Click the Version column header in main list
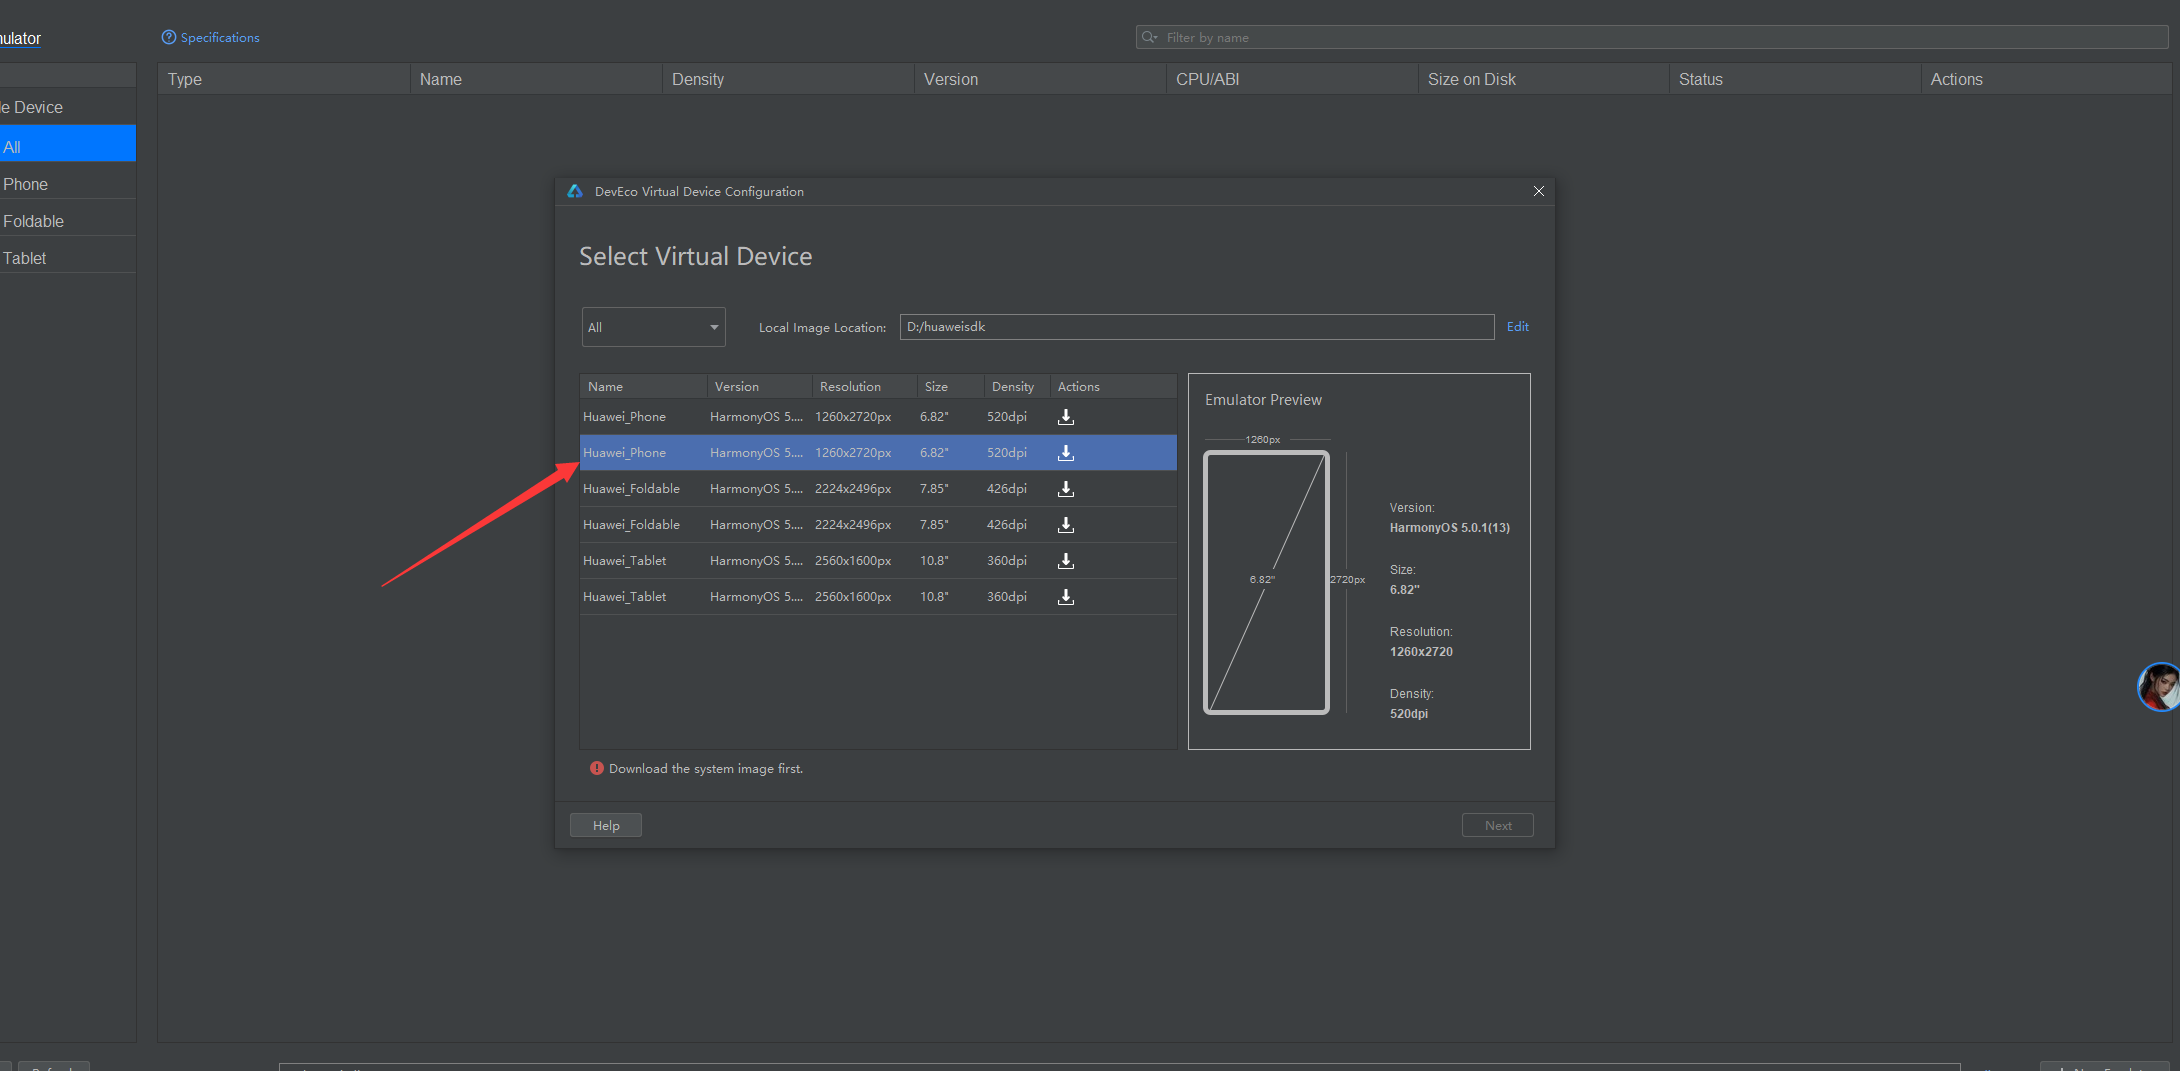The width and height of the screenshot is (2180, 1071). 1040,79
